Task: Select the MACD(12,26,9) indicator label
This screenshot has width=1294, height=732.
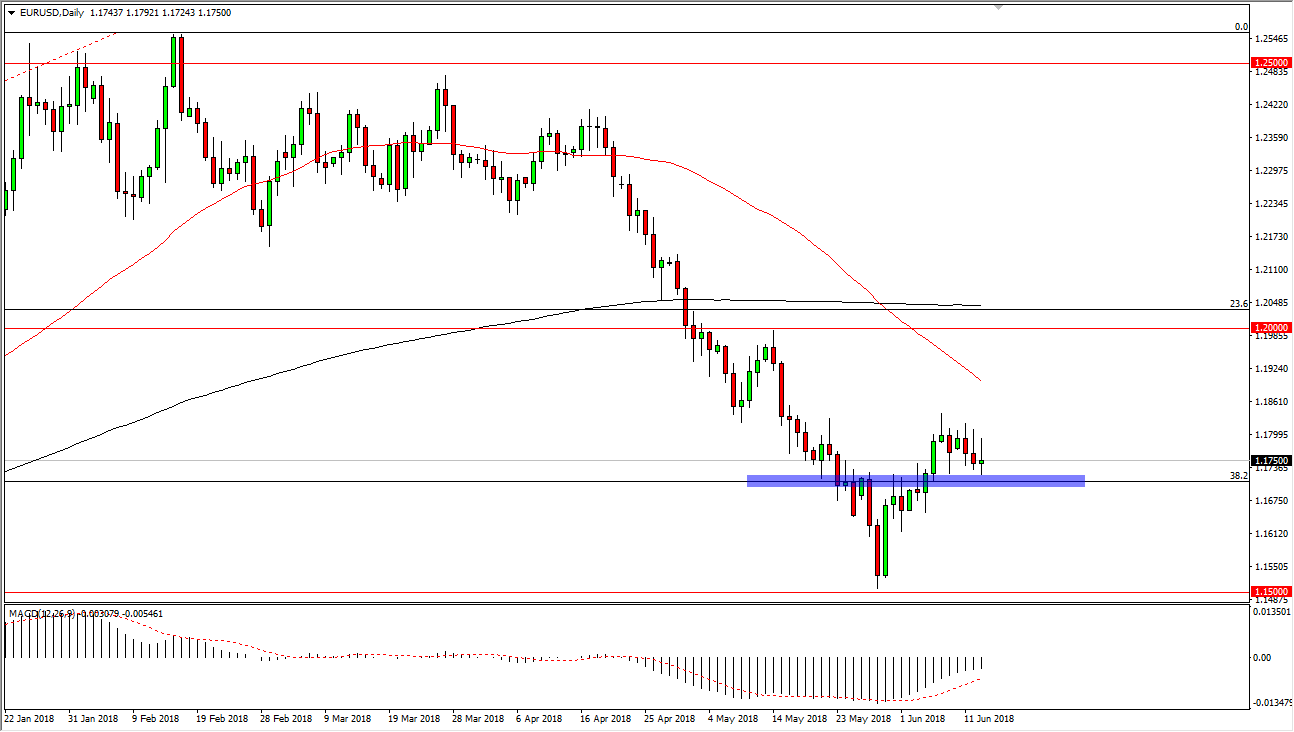Action: click(40, 613)
